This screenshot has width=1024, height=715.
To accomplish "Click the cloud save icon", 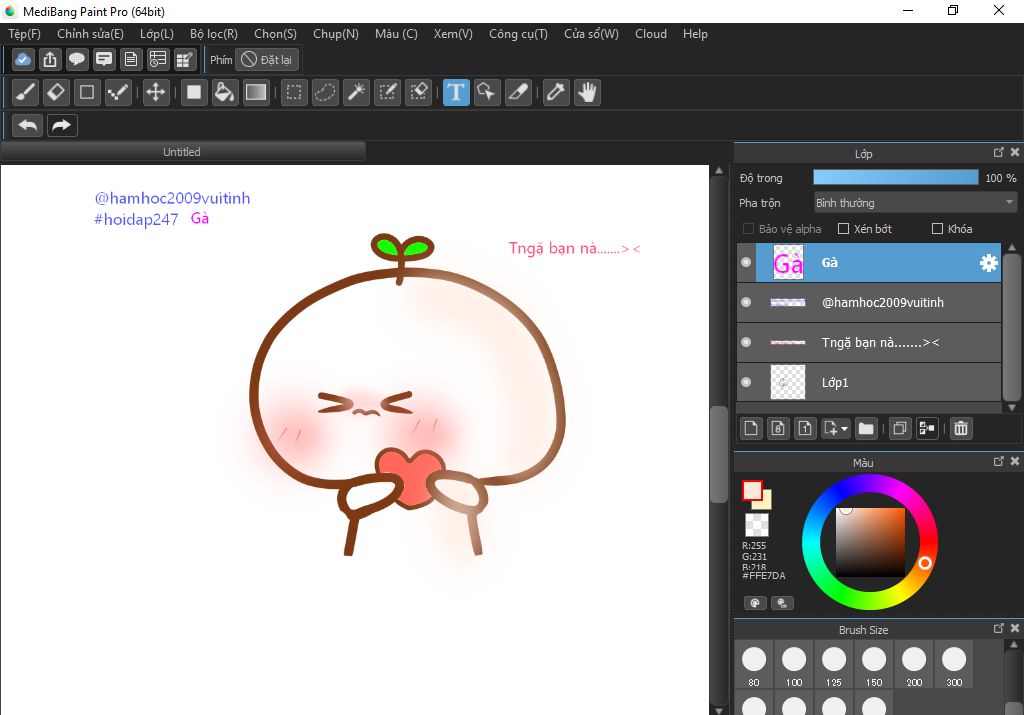I will coord(23,59).
